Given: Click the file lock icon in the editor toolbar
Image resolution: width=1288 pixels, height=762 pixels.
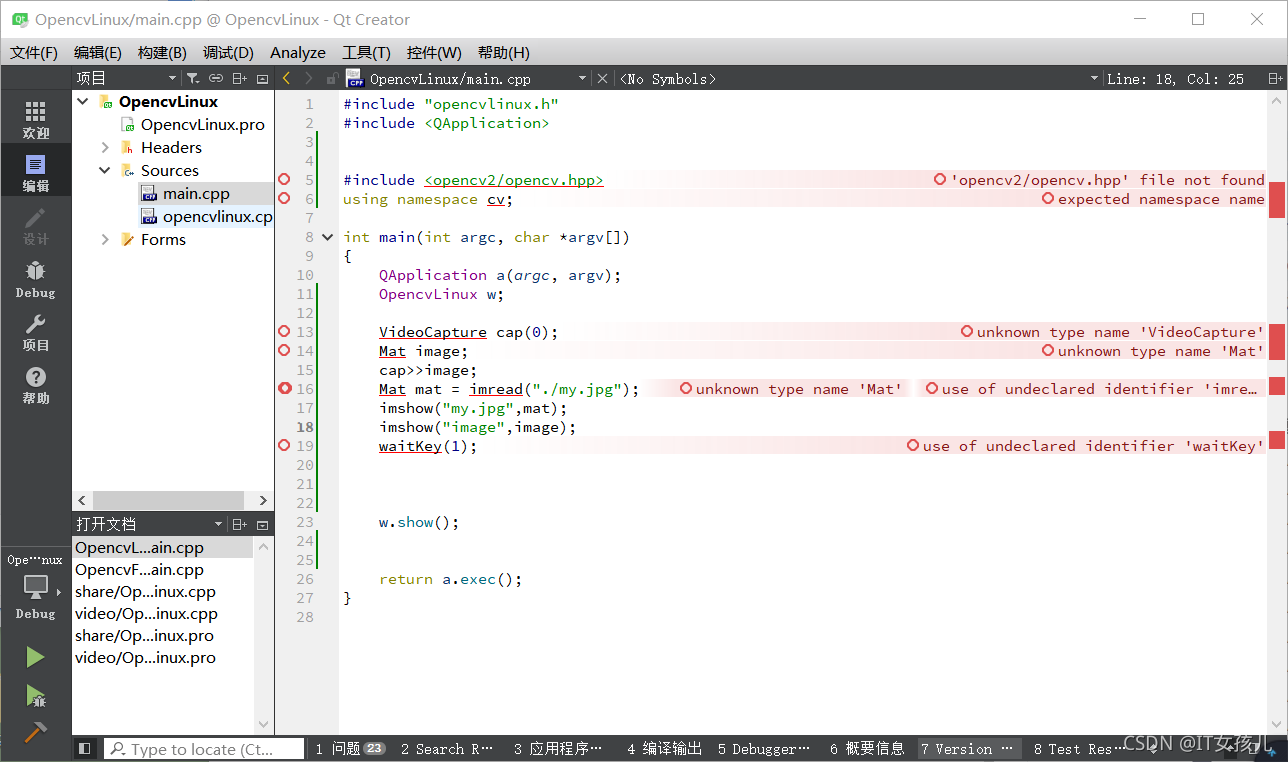Looking at the screenshot, I should tap(331, 78).
